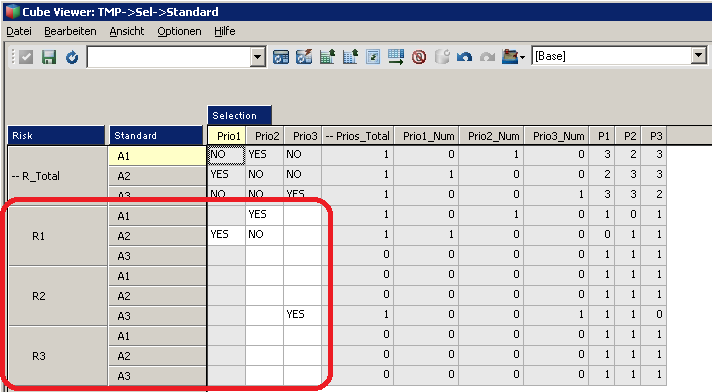The width and height of the screenshot is (712, 392).
Task: Click the Prio2 YES cell in R1 A1
Action: pos(265,215)
